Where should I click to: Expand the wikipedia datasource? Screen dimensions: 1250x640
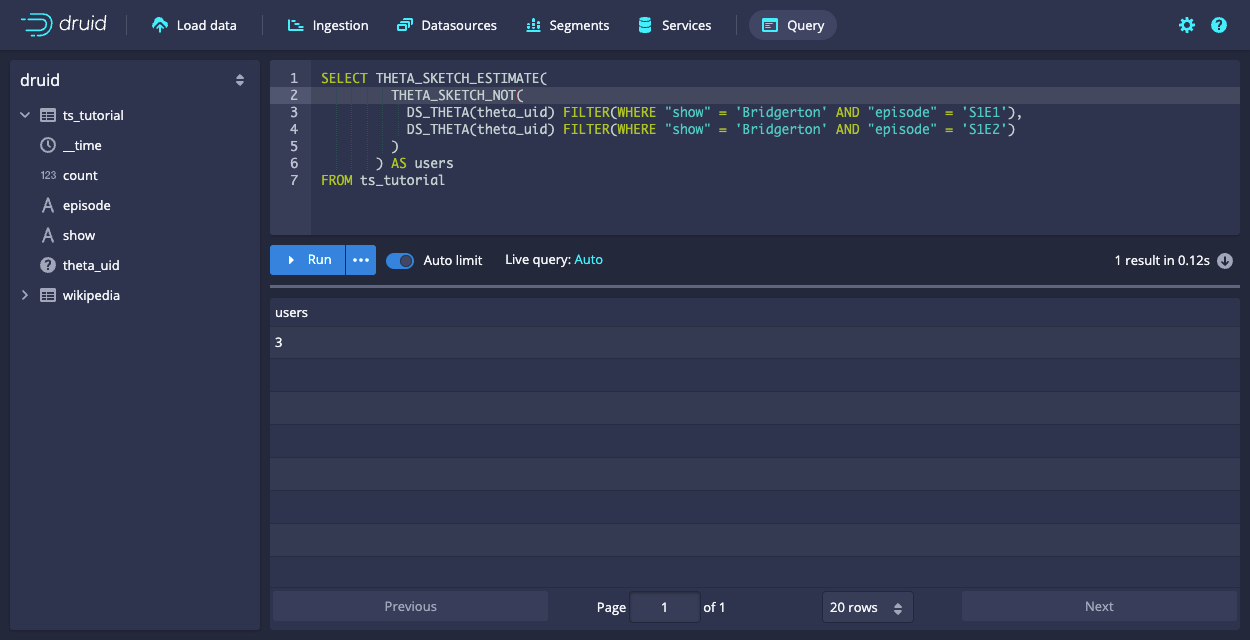[25, 294]
